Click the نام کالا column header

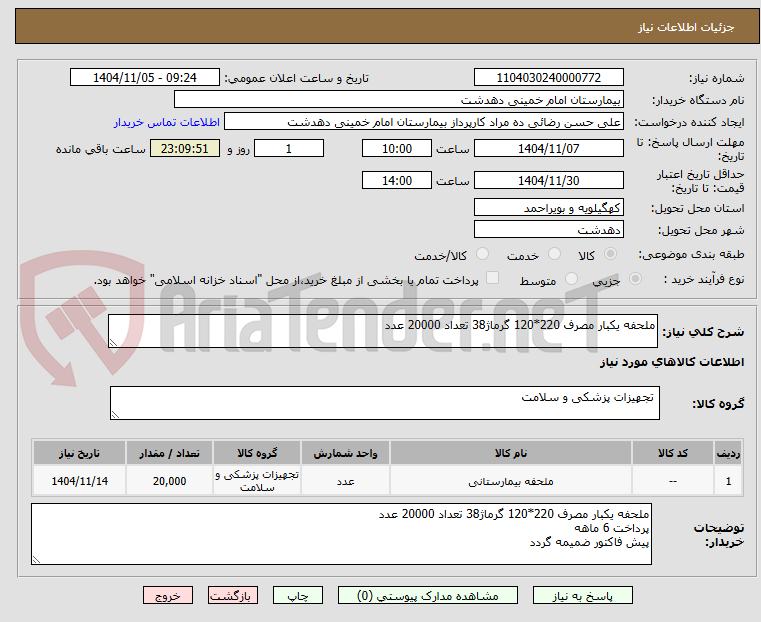point(511,453)
